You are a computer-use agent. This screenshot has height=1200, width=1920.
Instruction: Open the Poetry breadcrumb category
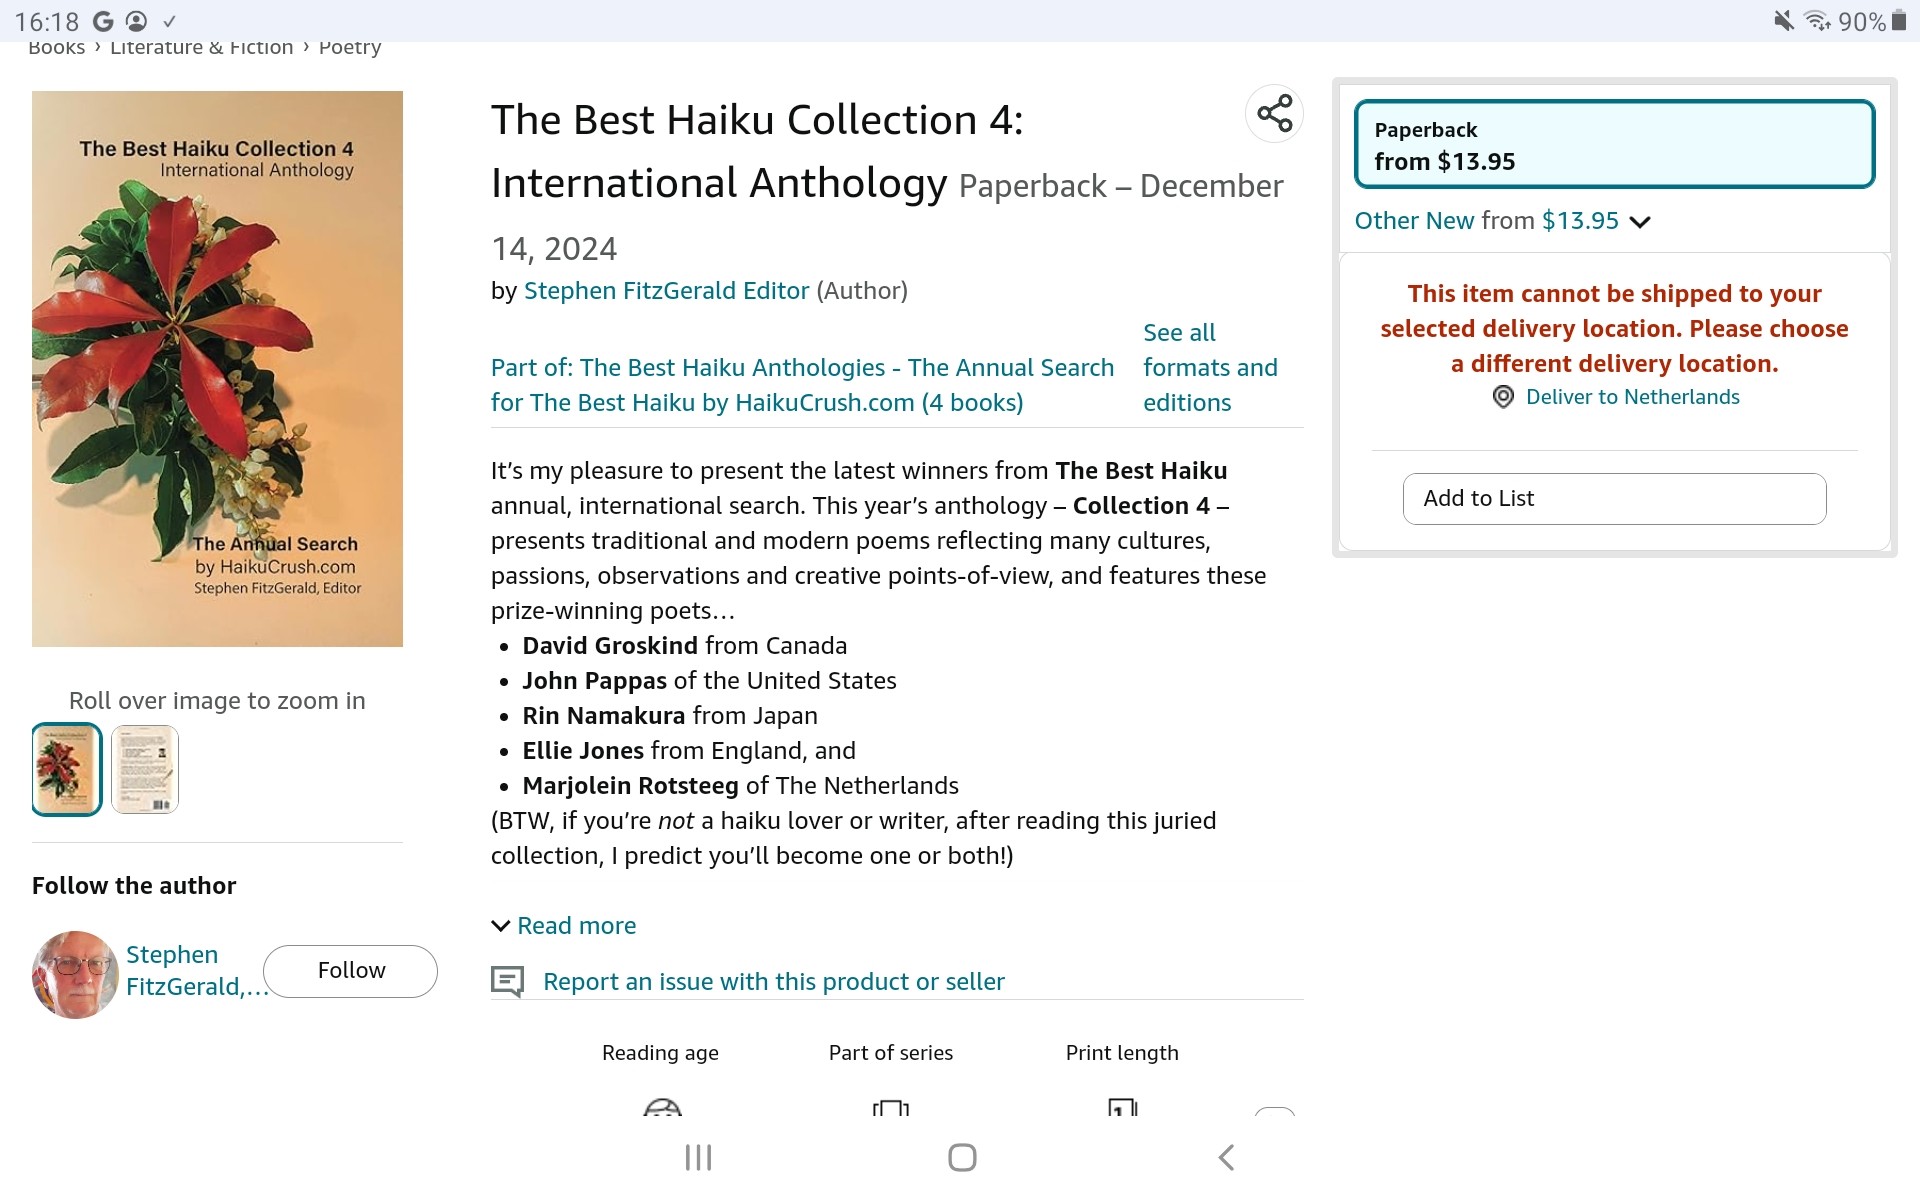tap(350, 47)
